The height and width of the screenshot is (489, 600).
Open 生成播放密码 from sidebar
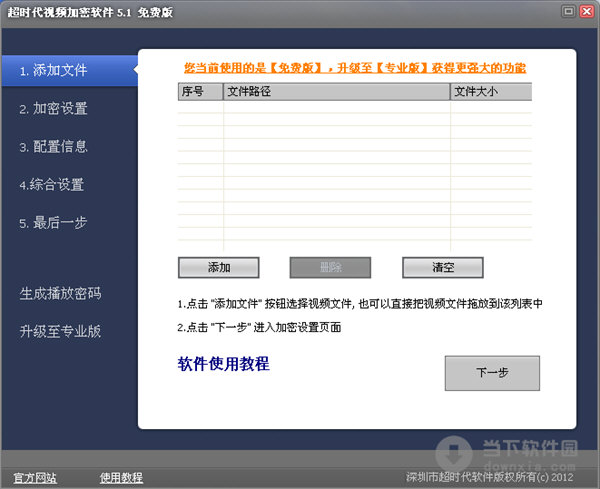(60, 293)
